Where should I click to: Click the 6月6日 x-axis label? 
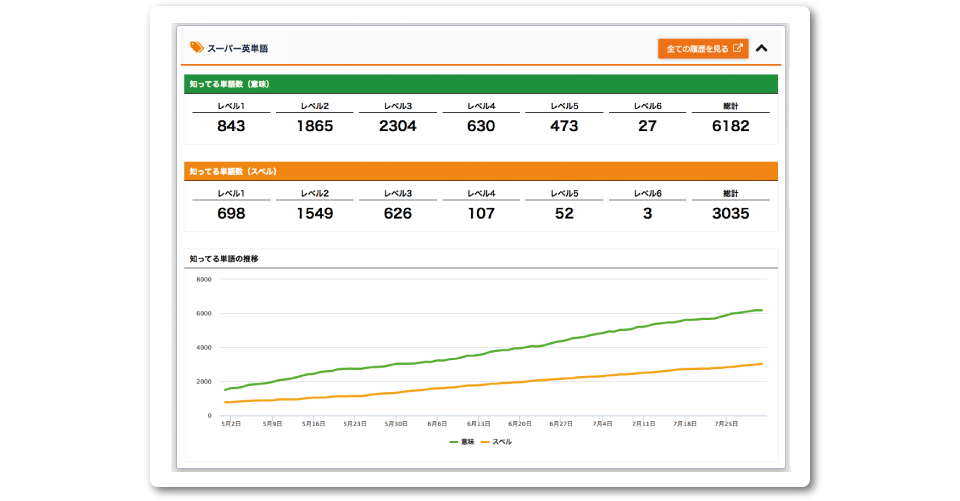[x=437, y=424]
